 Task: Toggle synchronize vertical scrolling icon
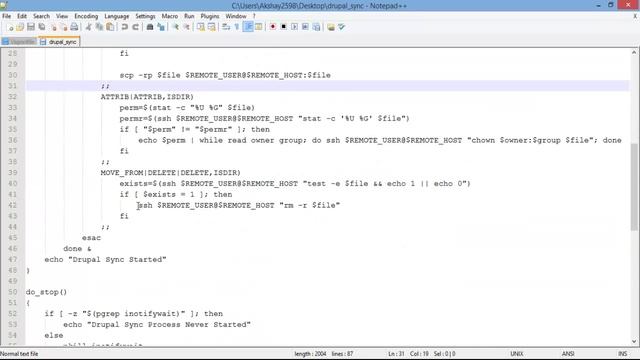[200, 27]
